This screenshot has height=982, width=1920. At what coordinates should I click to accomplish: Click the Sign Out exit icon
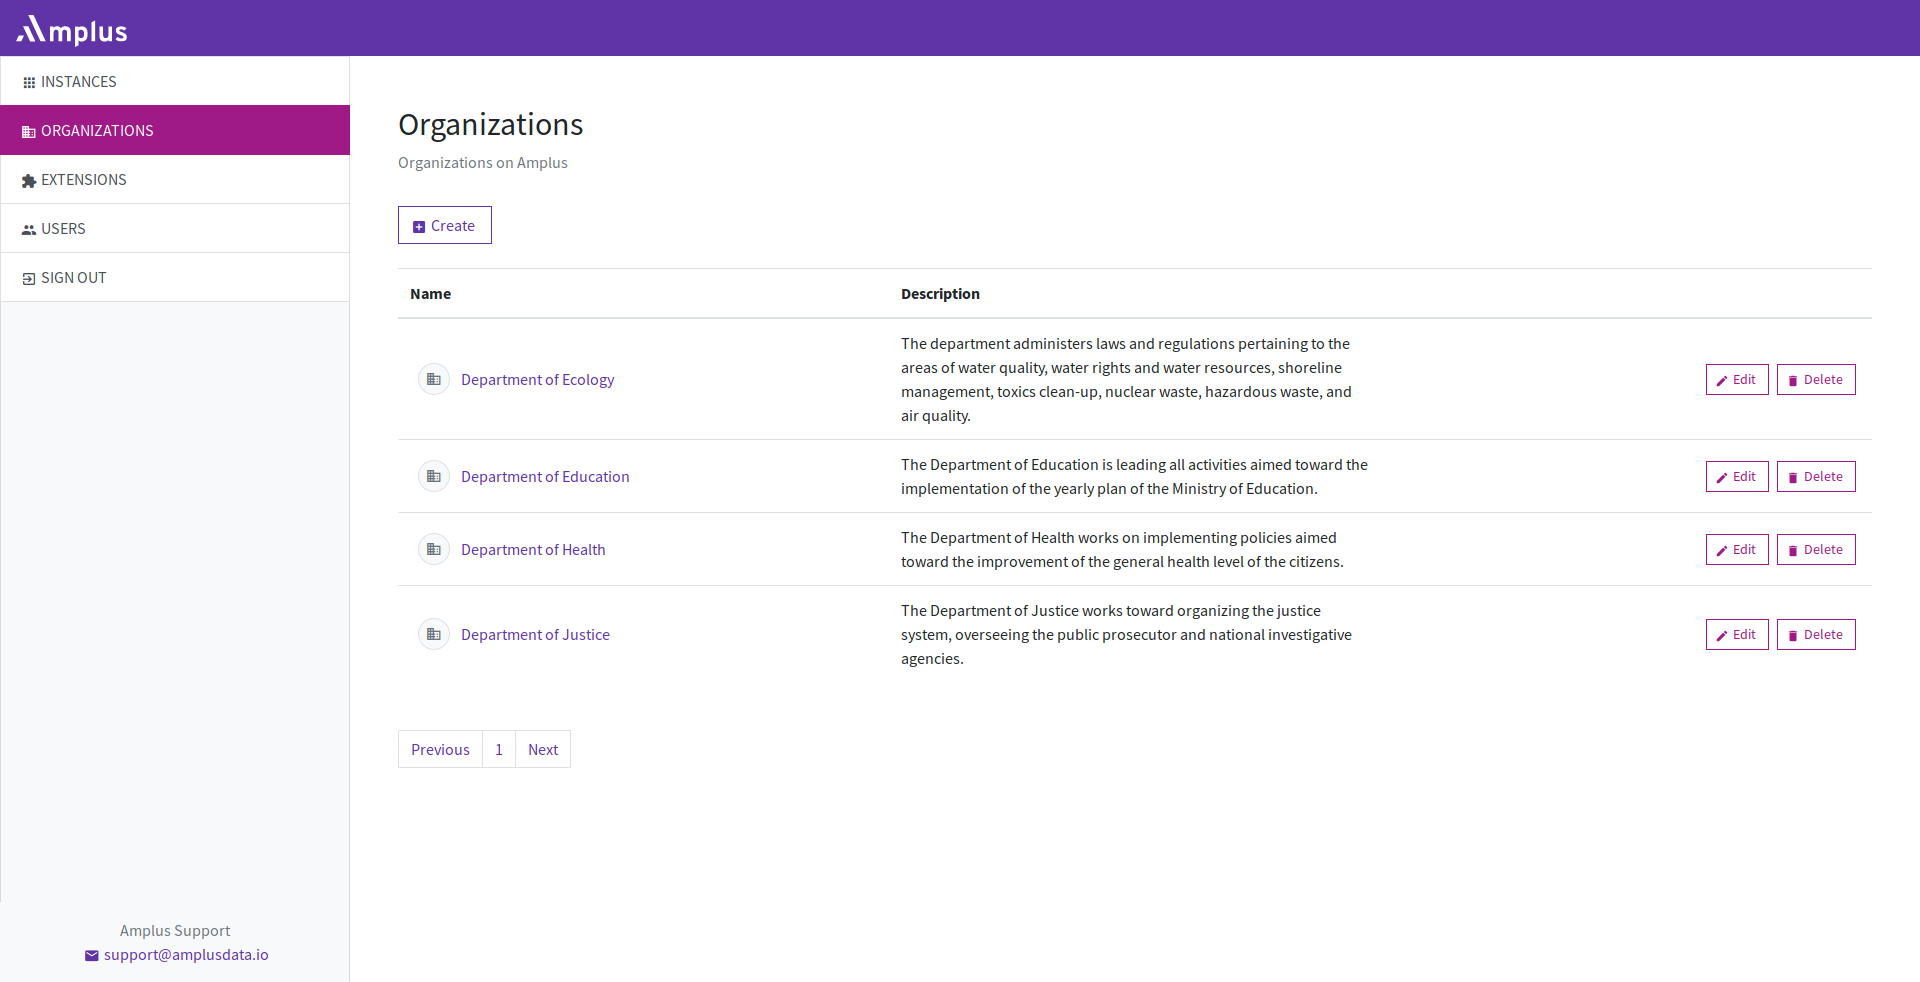click(29, 278)
